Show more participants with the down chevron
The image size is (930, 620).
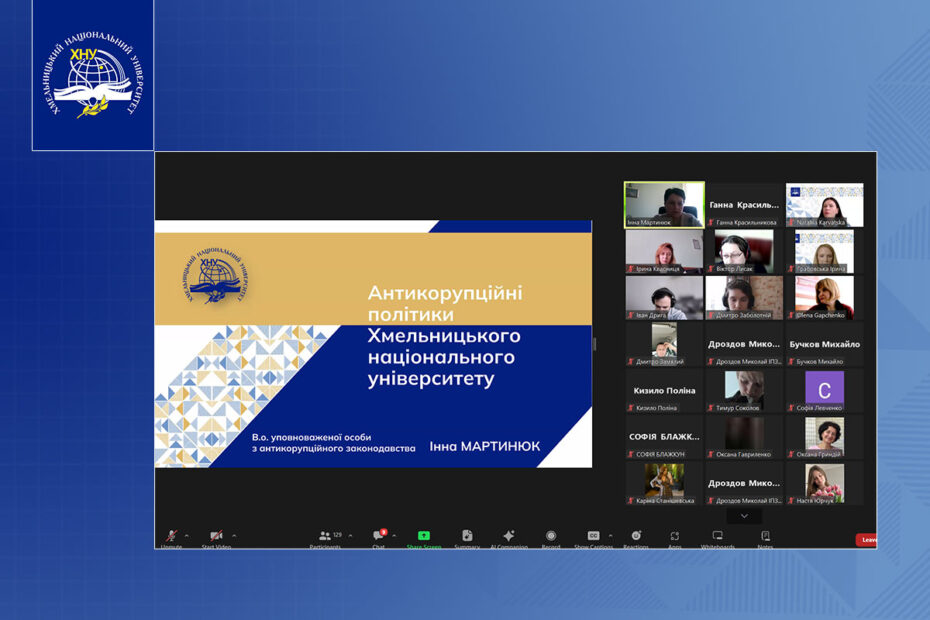click(744, 516)
